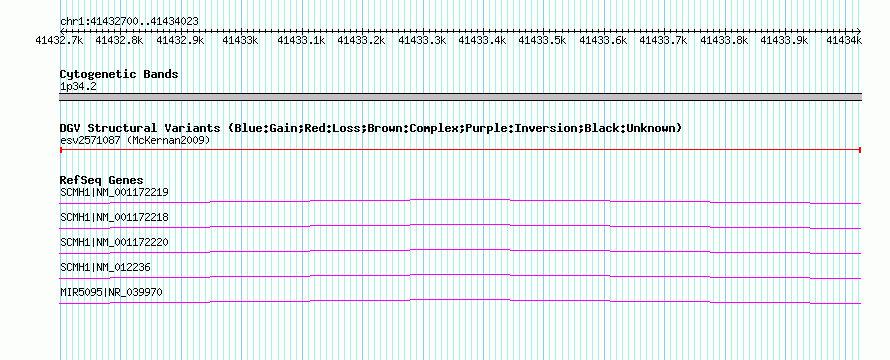Select the magenta line under SCMH1|NM_001172219
This screenshot has width=890, height=360.
pyautogui.click(x=460, y=202)
